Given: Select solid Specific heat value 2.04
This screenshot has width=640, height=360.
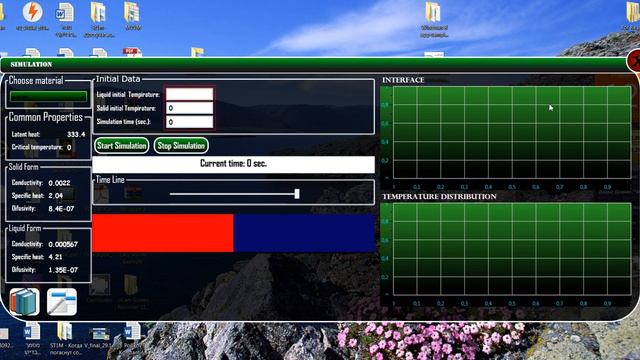Looking at the screenshot, I should coord(56,196).
